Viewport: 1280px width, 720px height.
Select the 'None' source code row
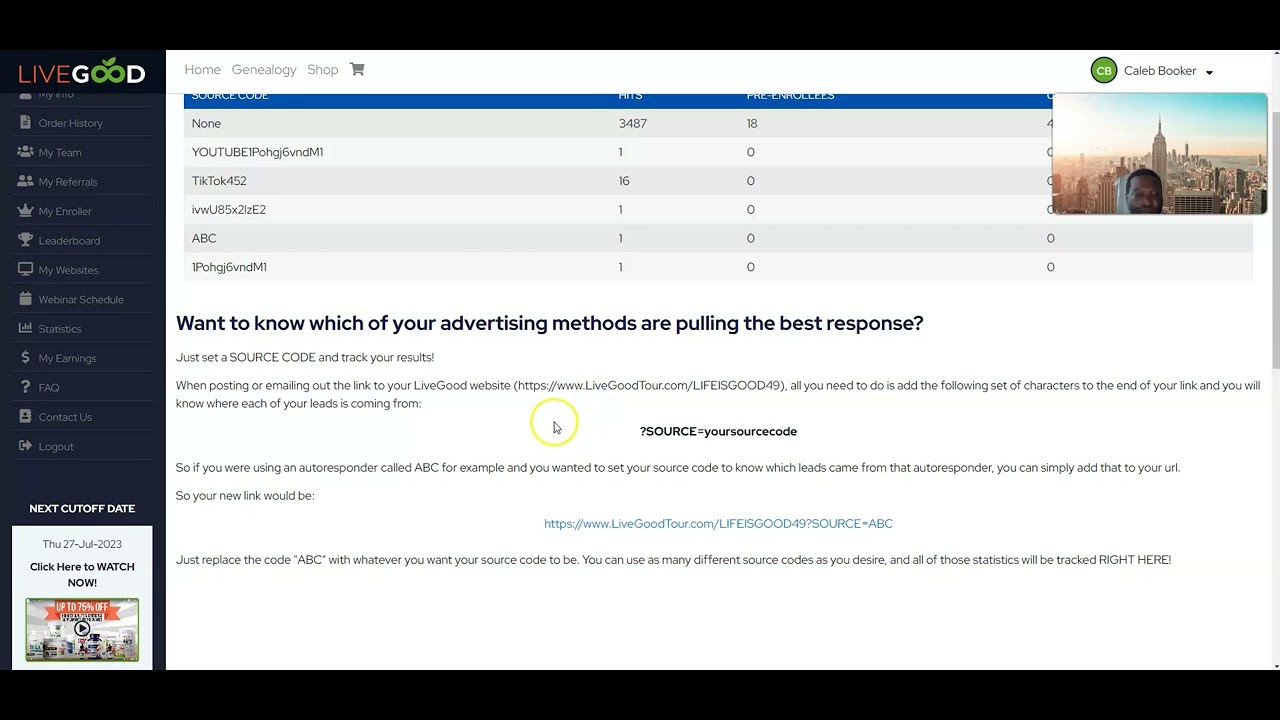tap(718, 123)
